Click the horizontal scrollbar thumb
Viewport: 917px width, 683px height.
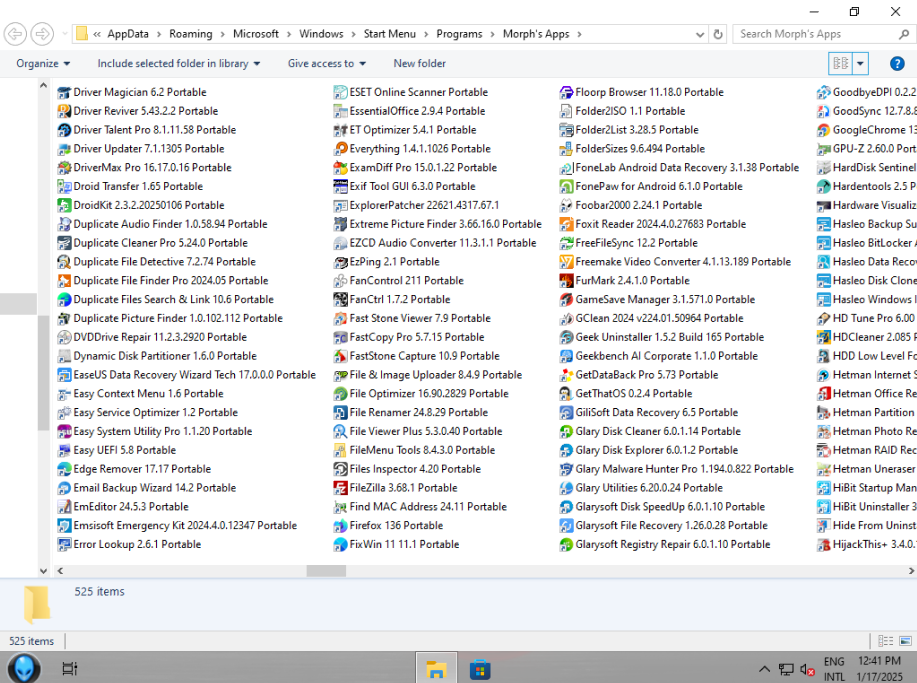[x=326, y=571]
